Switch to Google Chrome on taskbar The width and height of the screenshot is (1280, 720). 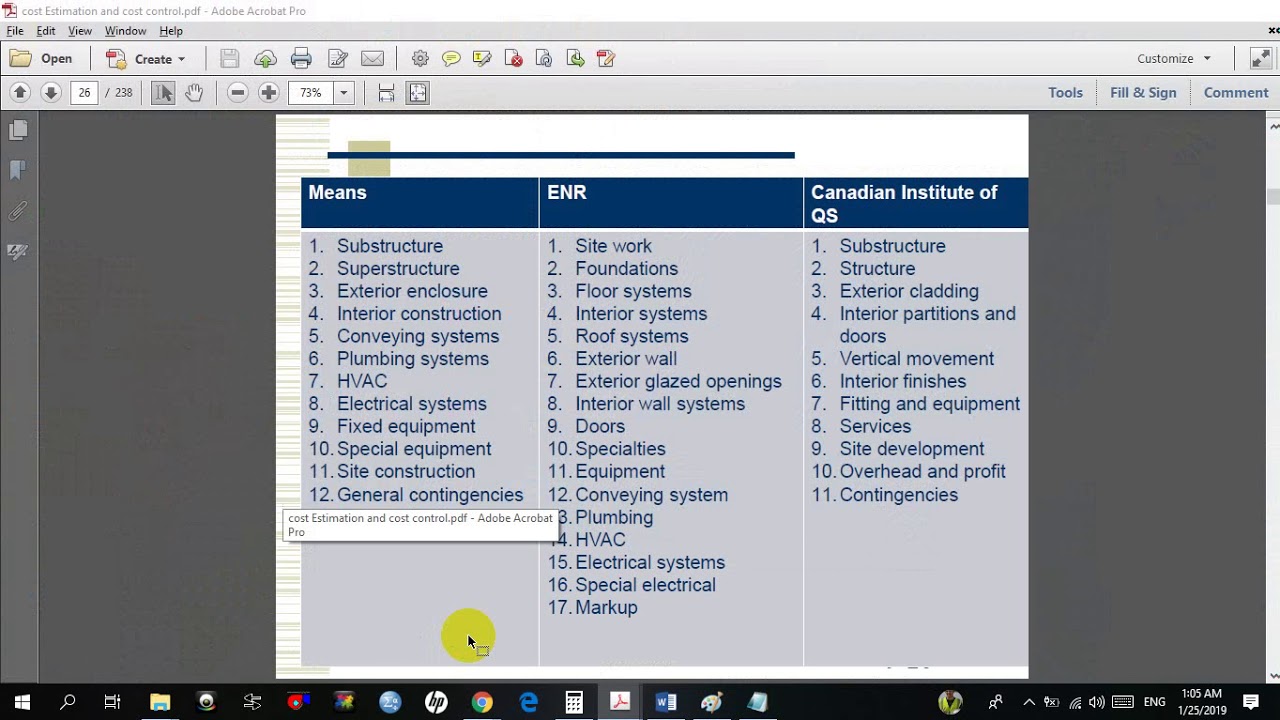coord(482,703)
